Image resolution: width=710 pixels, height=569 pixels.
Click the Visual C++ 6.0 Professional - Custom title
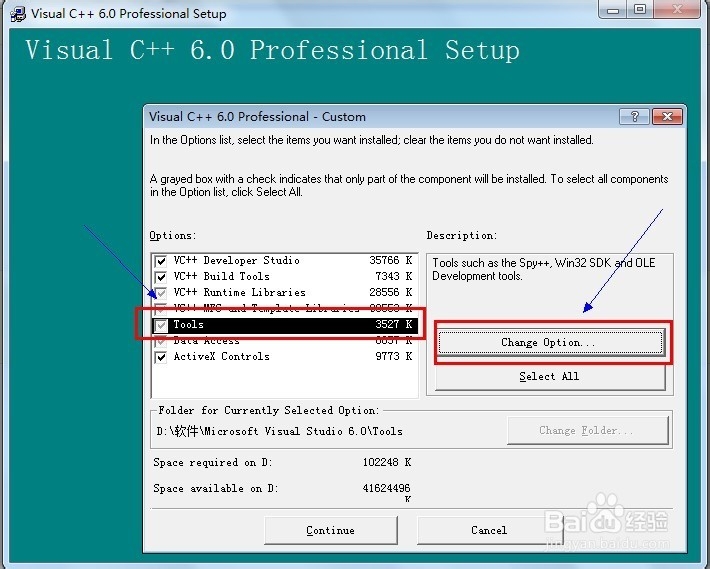pos(257,117)
